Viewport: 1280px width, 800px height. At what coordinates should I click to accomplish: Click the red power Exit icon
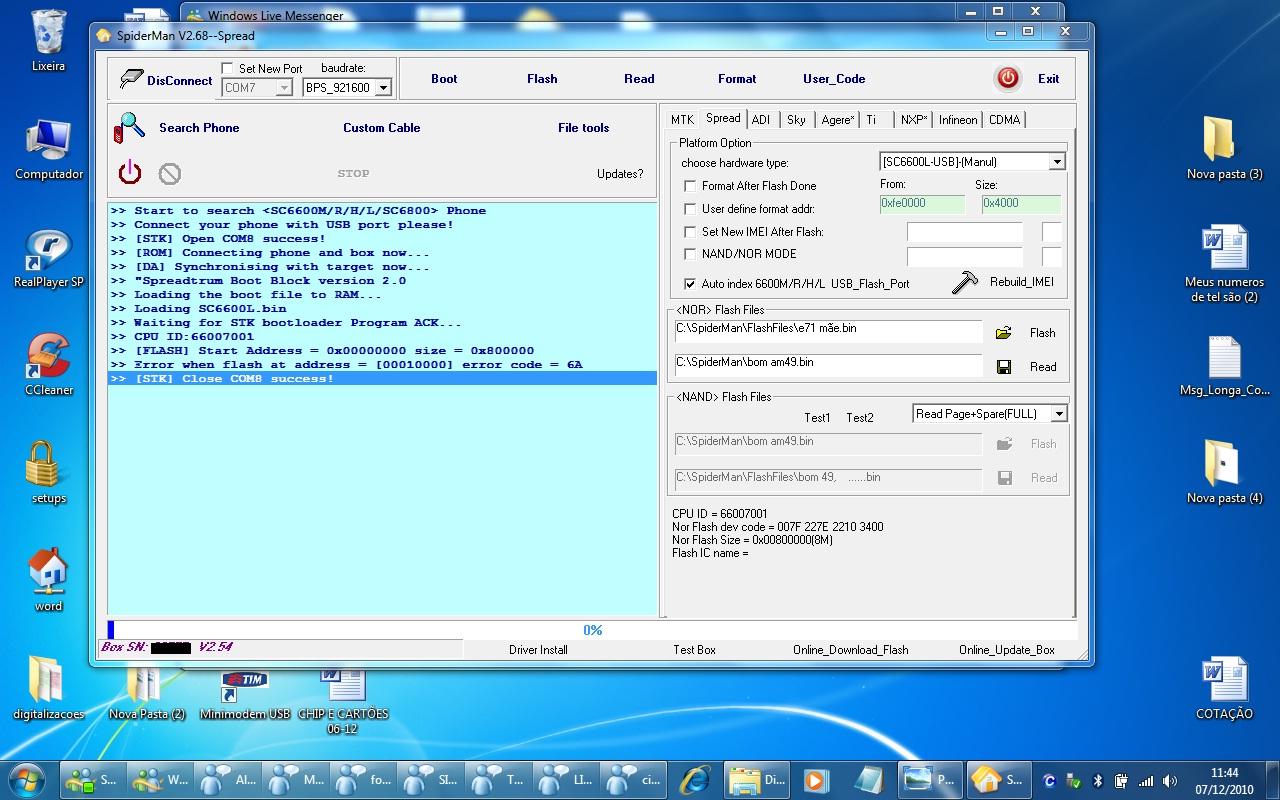click(x=1007, y=78)
